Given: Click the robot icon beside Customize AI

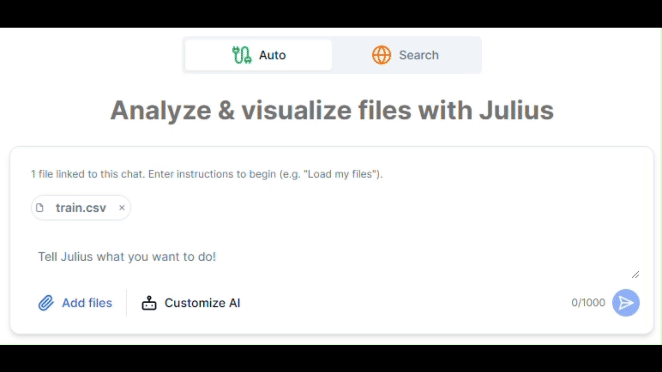Looking at the screenshot, I should [149, 303].
